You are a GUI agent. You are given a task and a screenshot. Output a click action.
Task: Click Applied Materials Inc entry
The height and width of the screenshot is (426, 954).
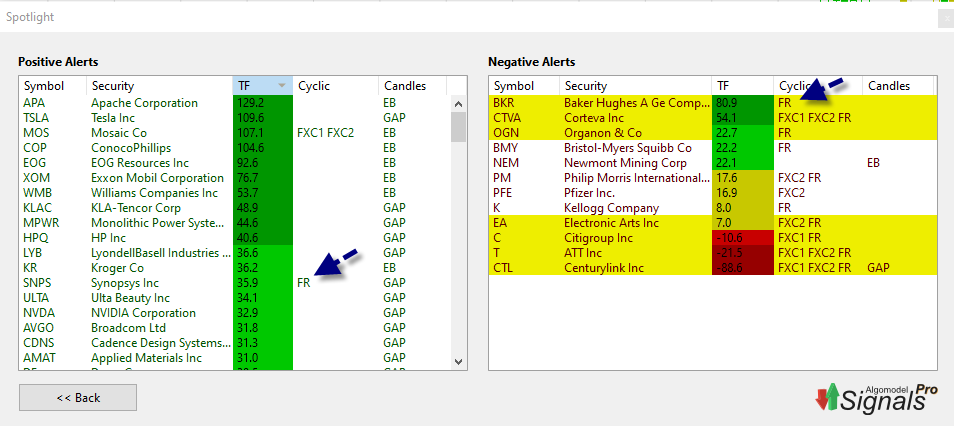147,358
